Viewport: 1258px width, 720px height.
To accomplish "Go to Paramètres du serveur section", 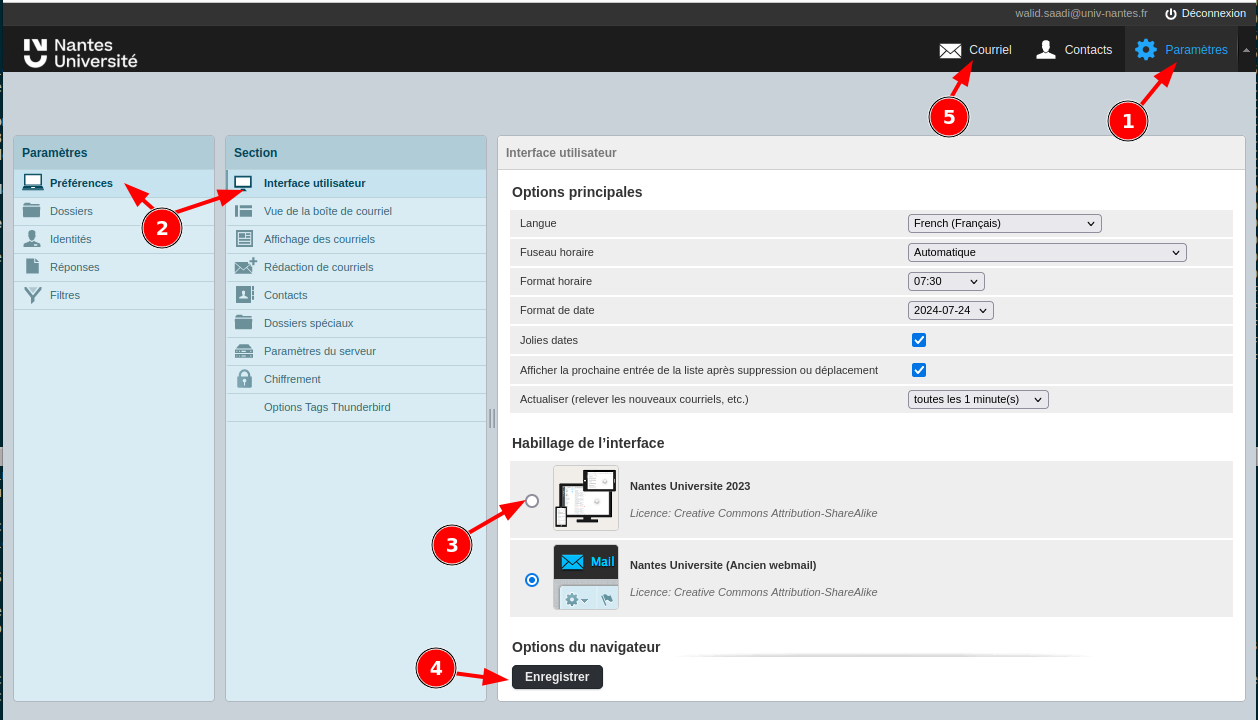I will click(319, 351).
